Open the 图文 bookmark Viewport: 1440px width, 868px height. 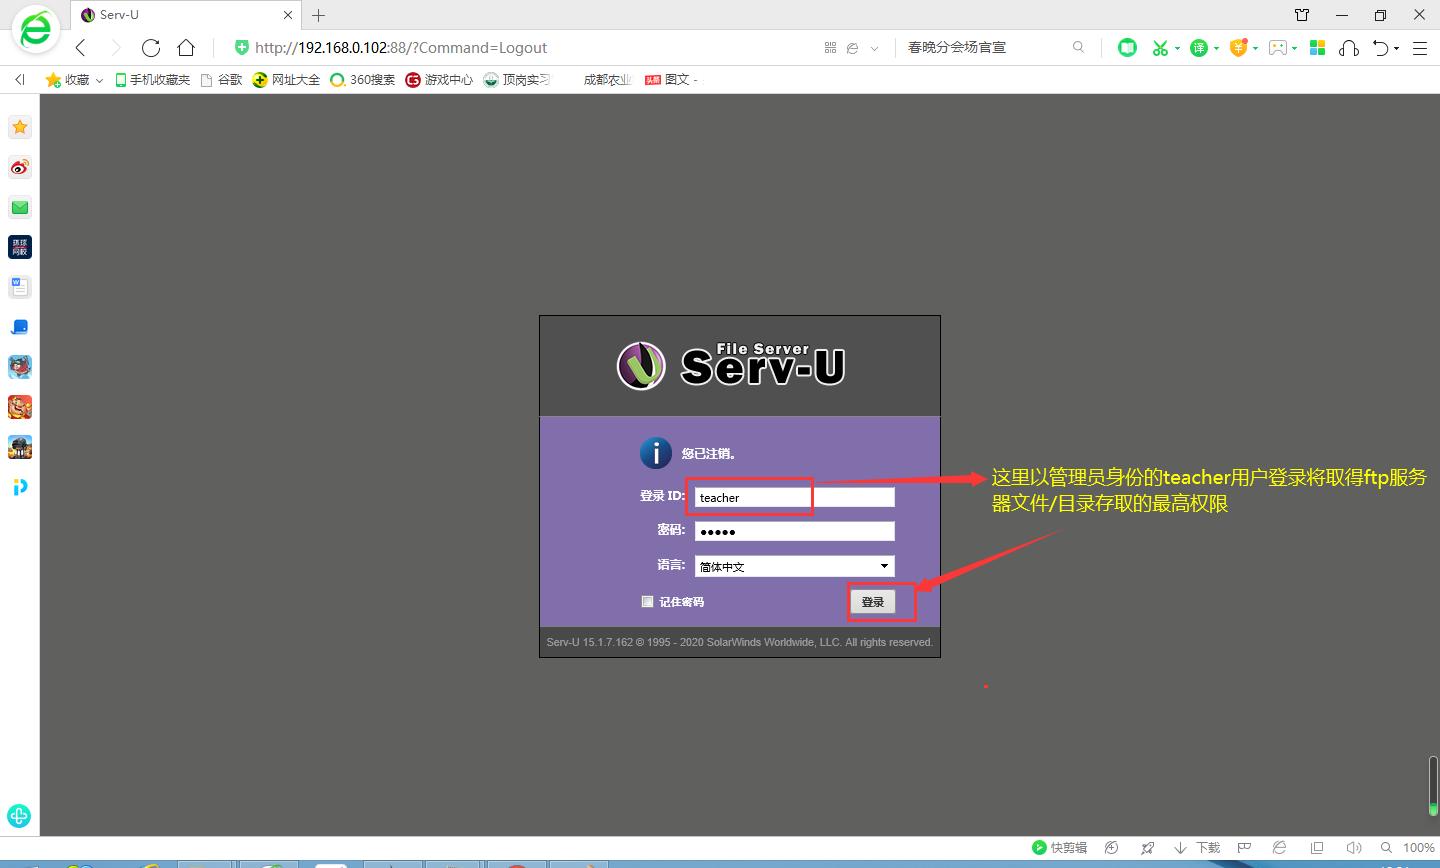click(671, 79)
